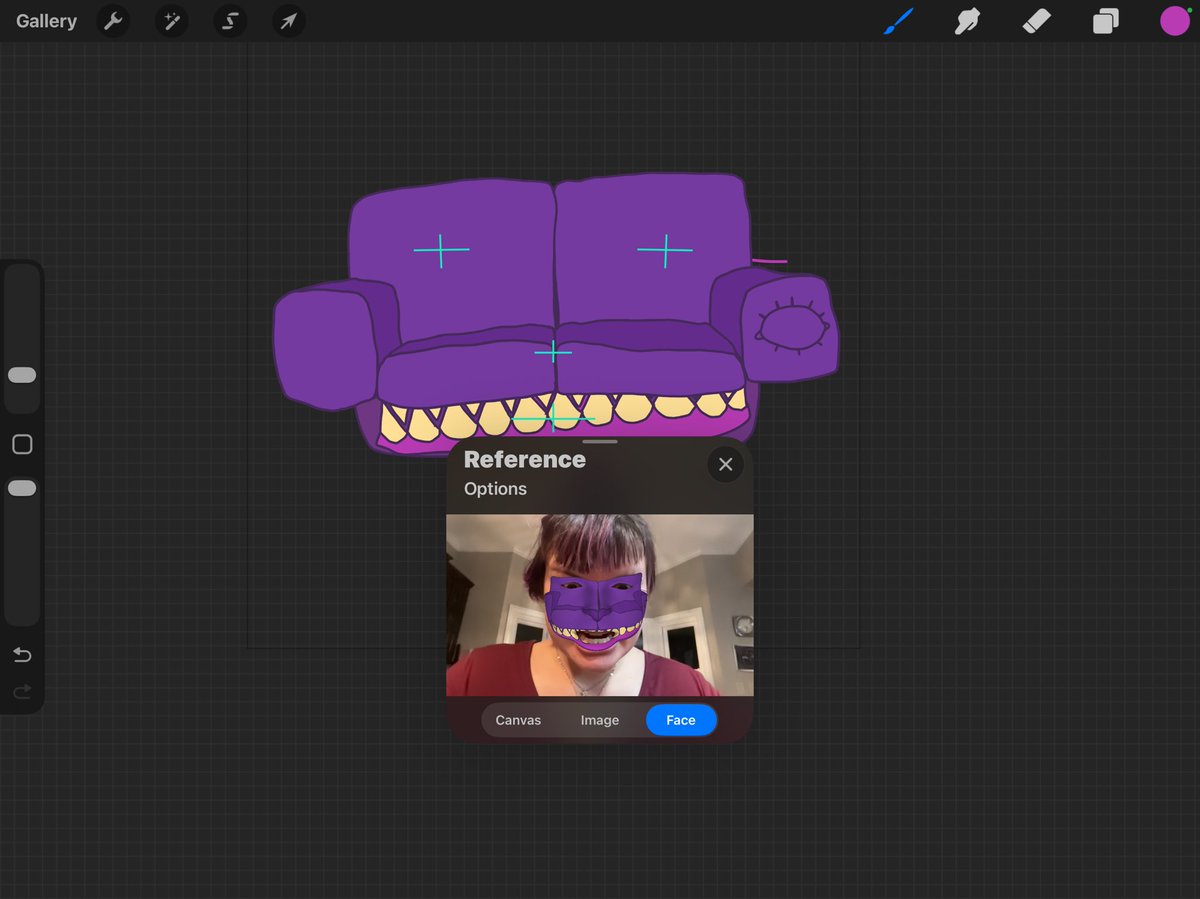The height and width of the screenshot is (899, 1200).
Task: Adjust the brush size slider
Action: [x=22, y=375]
